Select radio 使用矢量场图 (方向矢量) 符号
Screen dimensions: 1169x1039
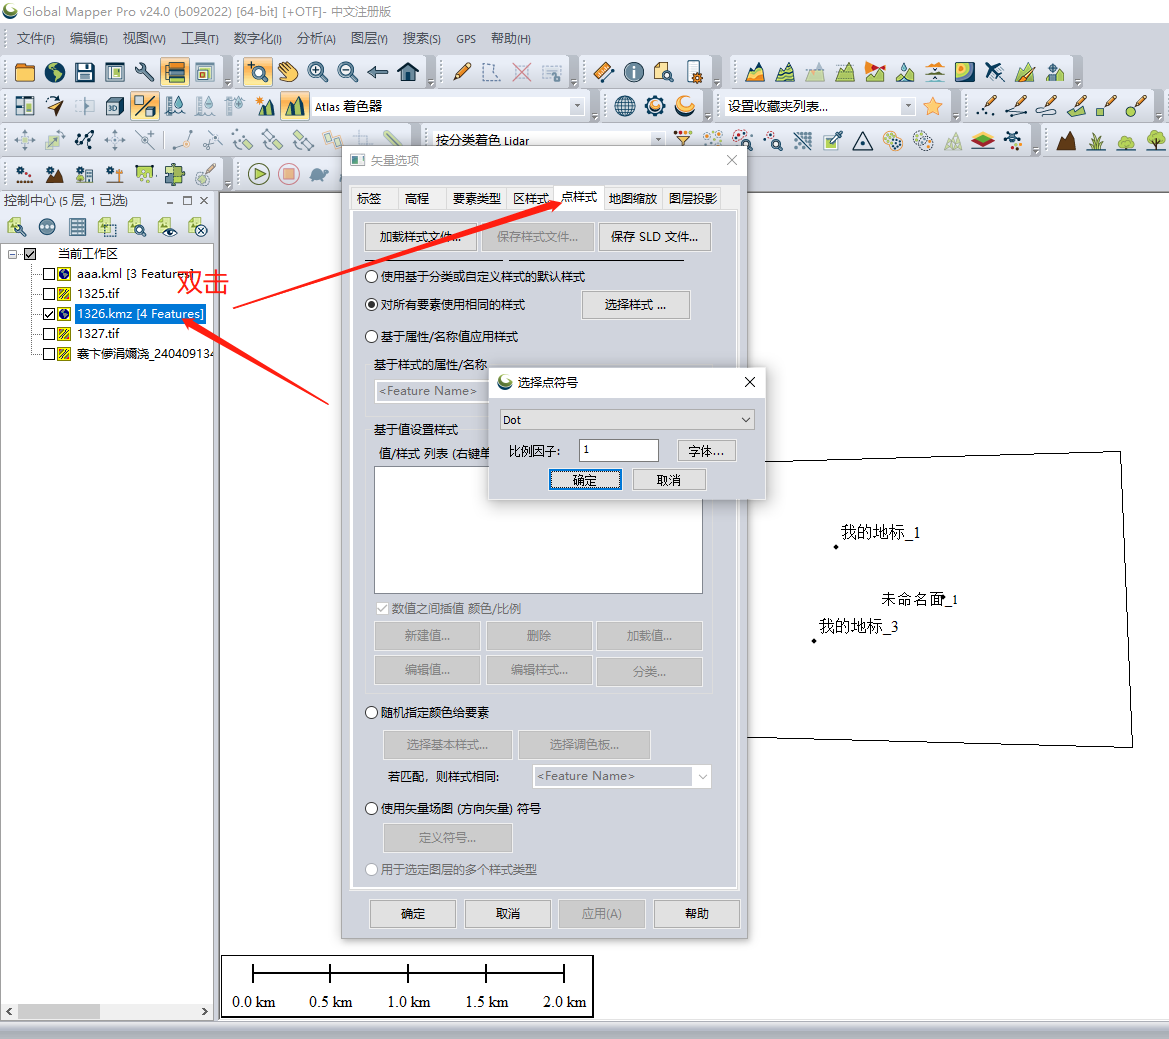tap(371, 809)
